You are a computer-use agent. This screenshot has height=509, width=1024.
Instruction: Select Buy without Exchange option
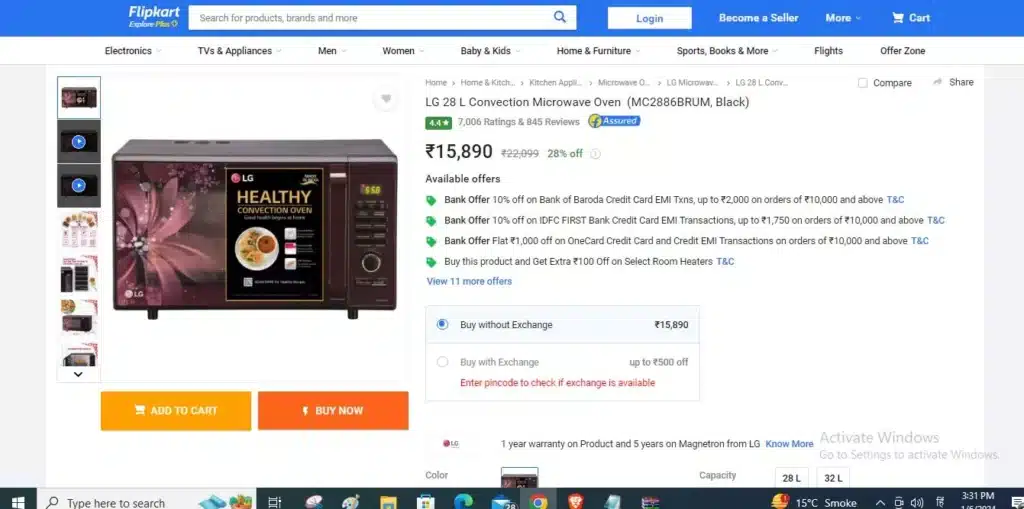pyautogui.click(x=443, y=324)
